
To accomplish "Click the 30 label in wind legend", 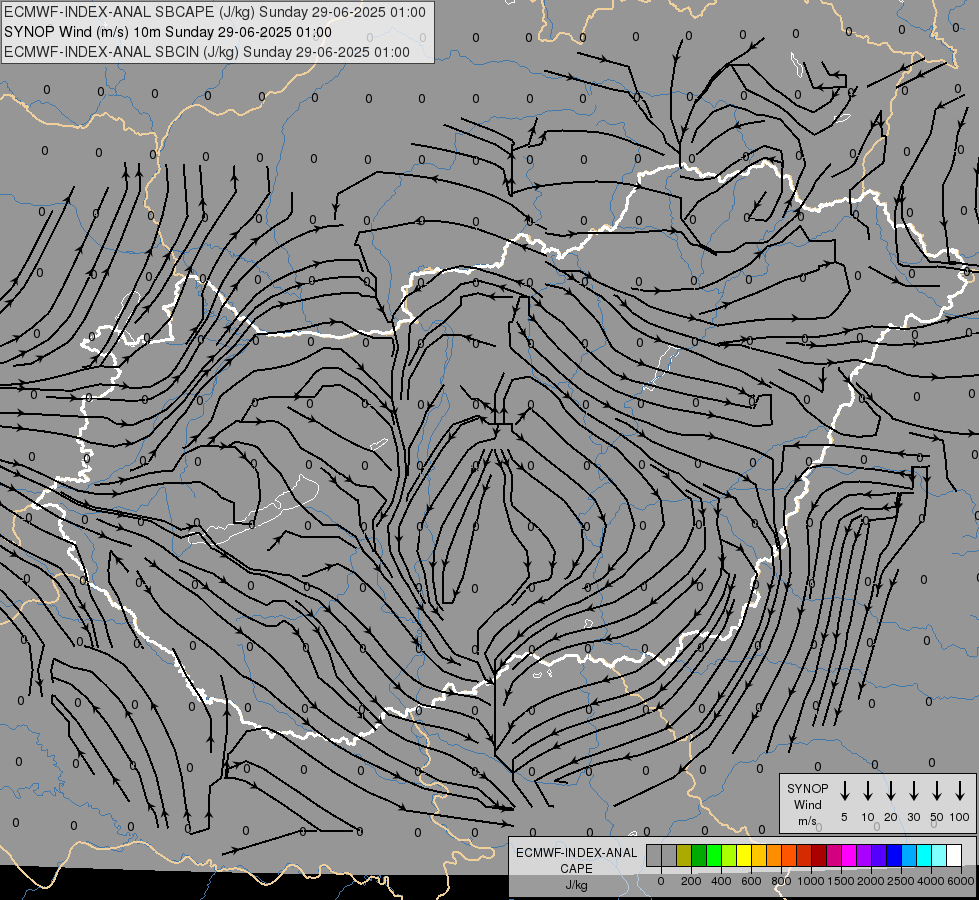I will point(913,817).
